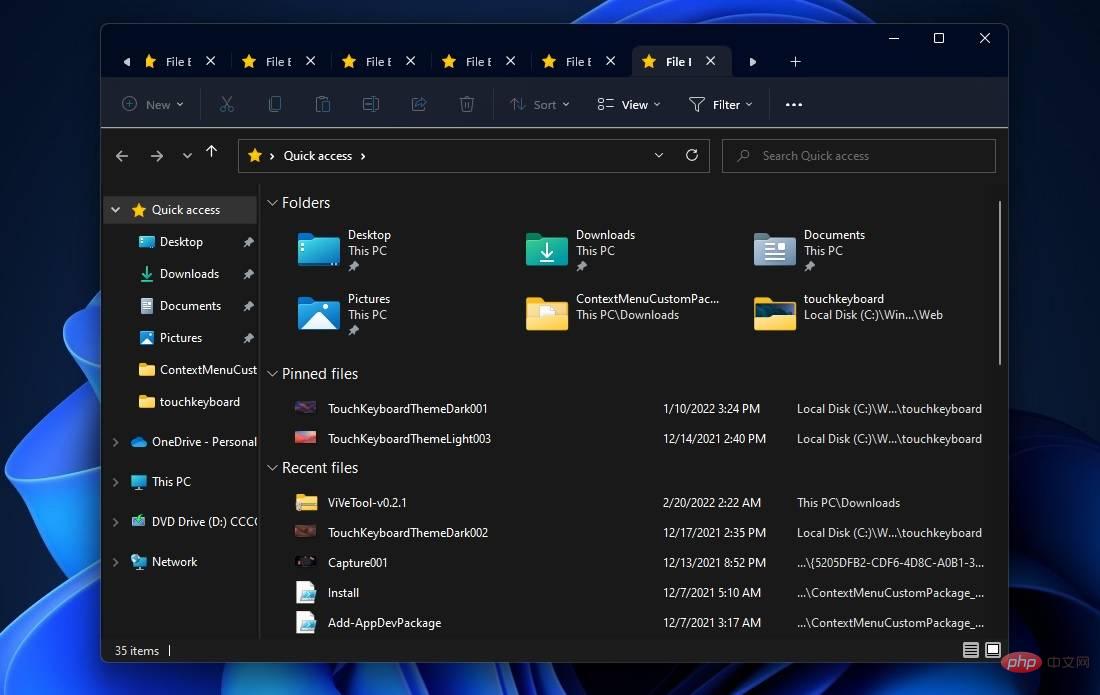Open a new File Explorer tab
This screenshot has width=1100, height=695.
(x=796, y=61)
